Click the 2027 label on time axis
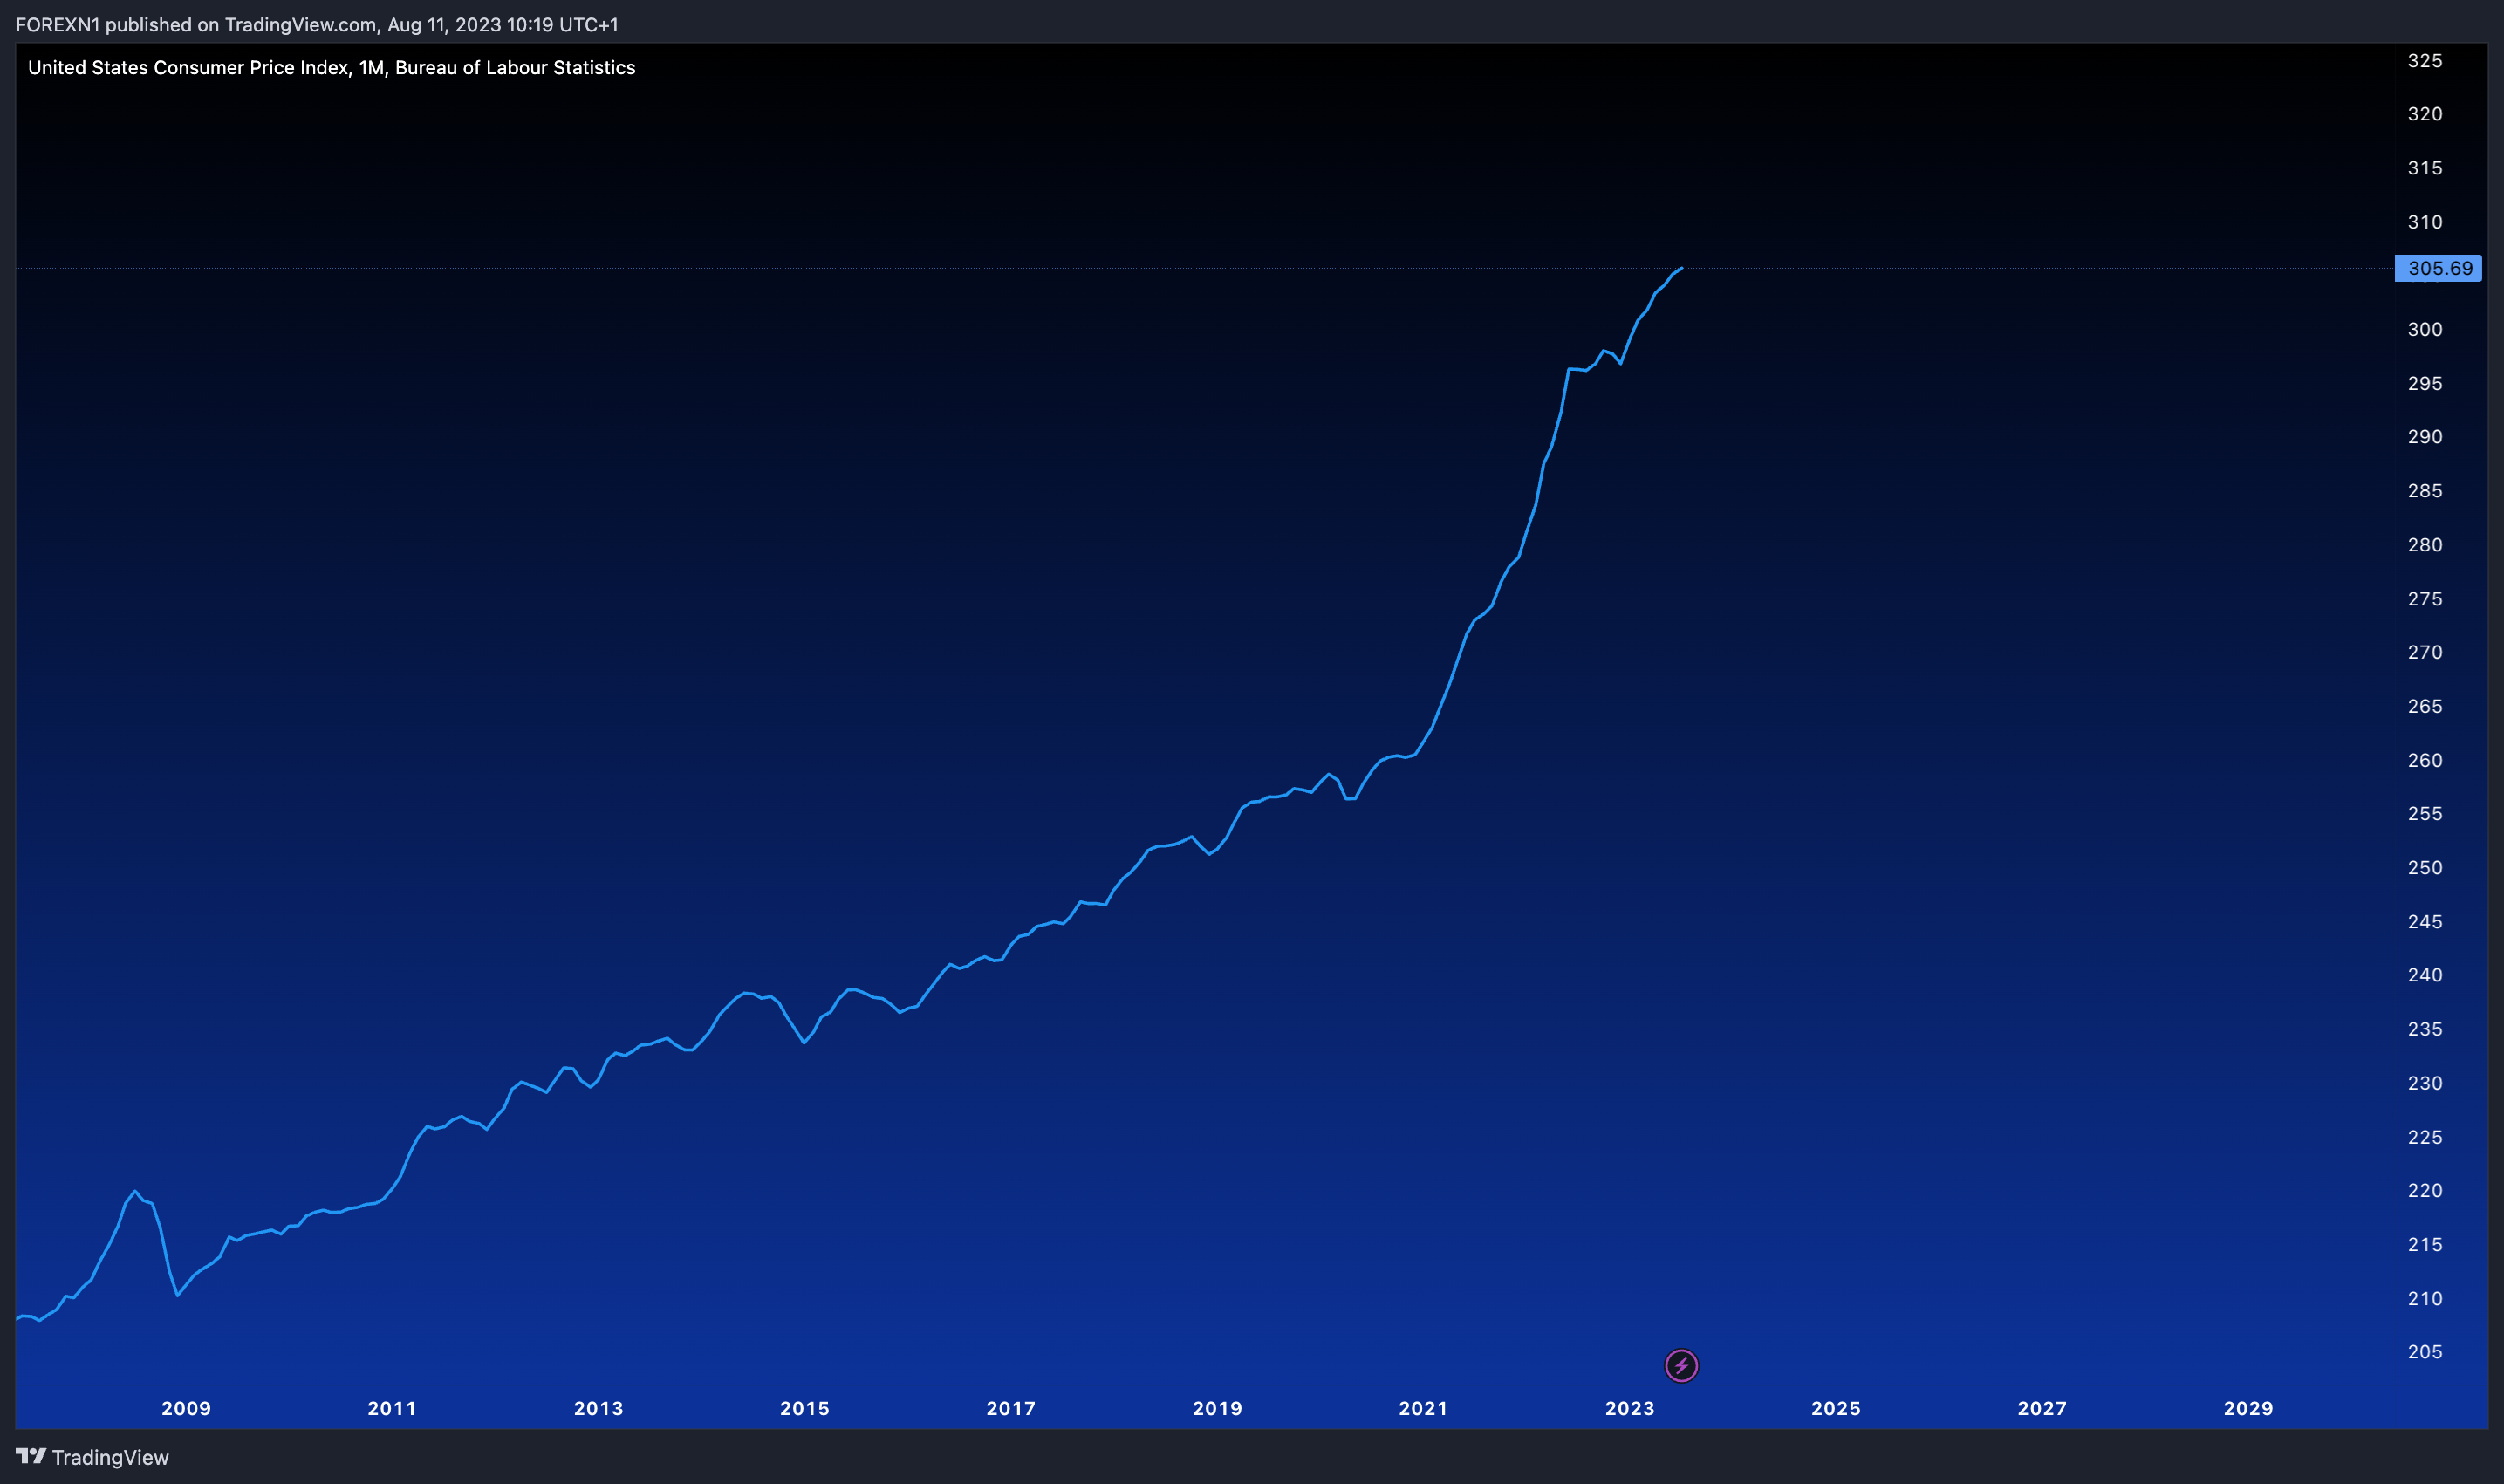The height and width of the screenshot is (1484, 2504). 2042,1408
